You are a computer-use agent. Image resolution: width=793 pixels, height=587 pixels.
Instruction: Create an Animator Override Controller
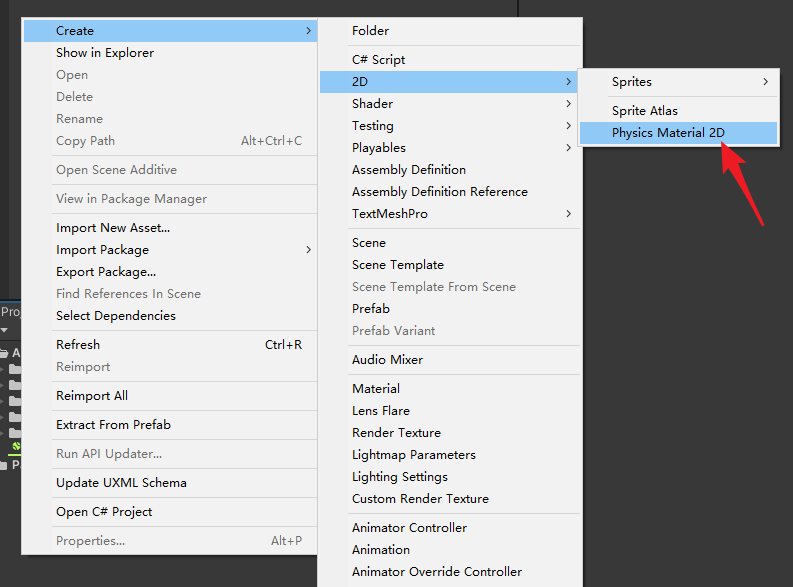[x=449, y=572]
